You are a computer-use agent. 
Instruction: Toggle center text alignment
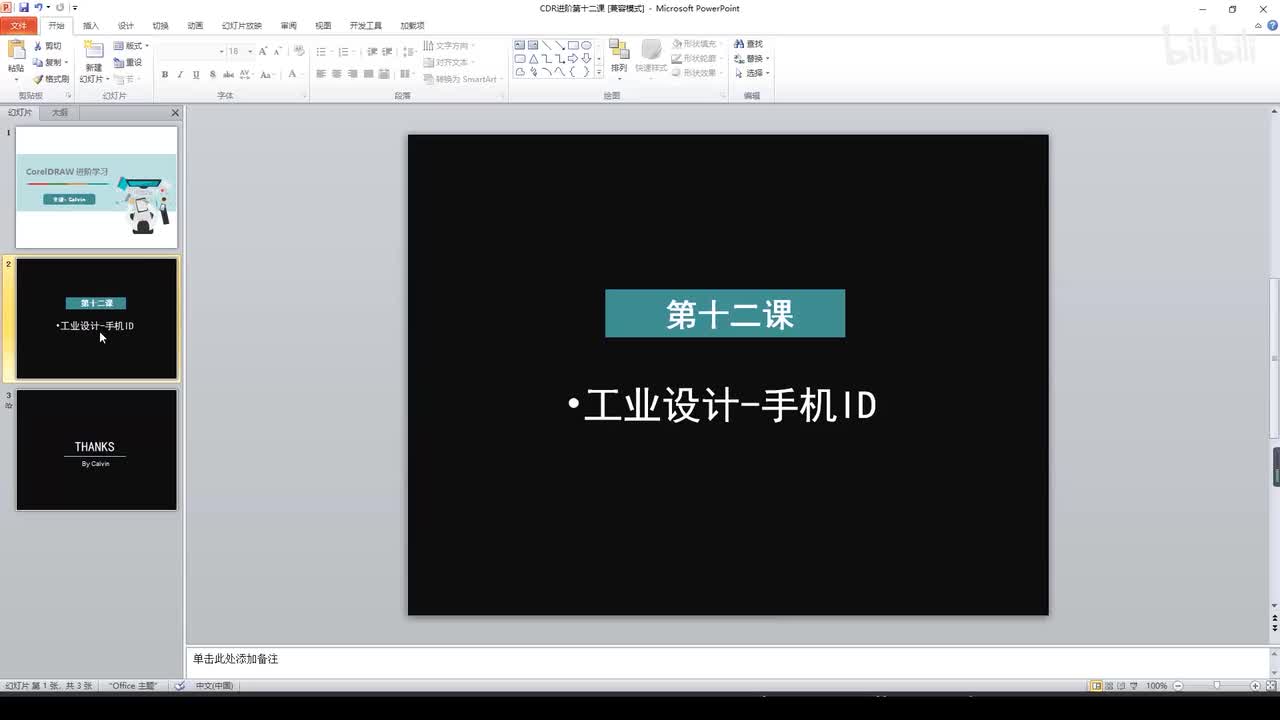(337, 74)
